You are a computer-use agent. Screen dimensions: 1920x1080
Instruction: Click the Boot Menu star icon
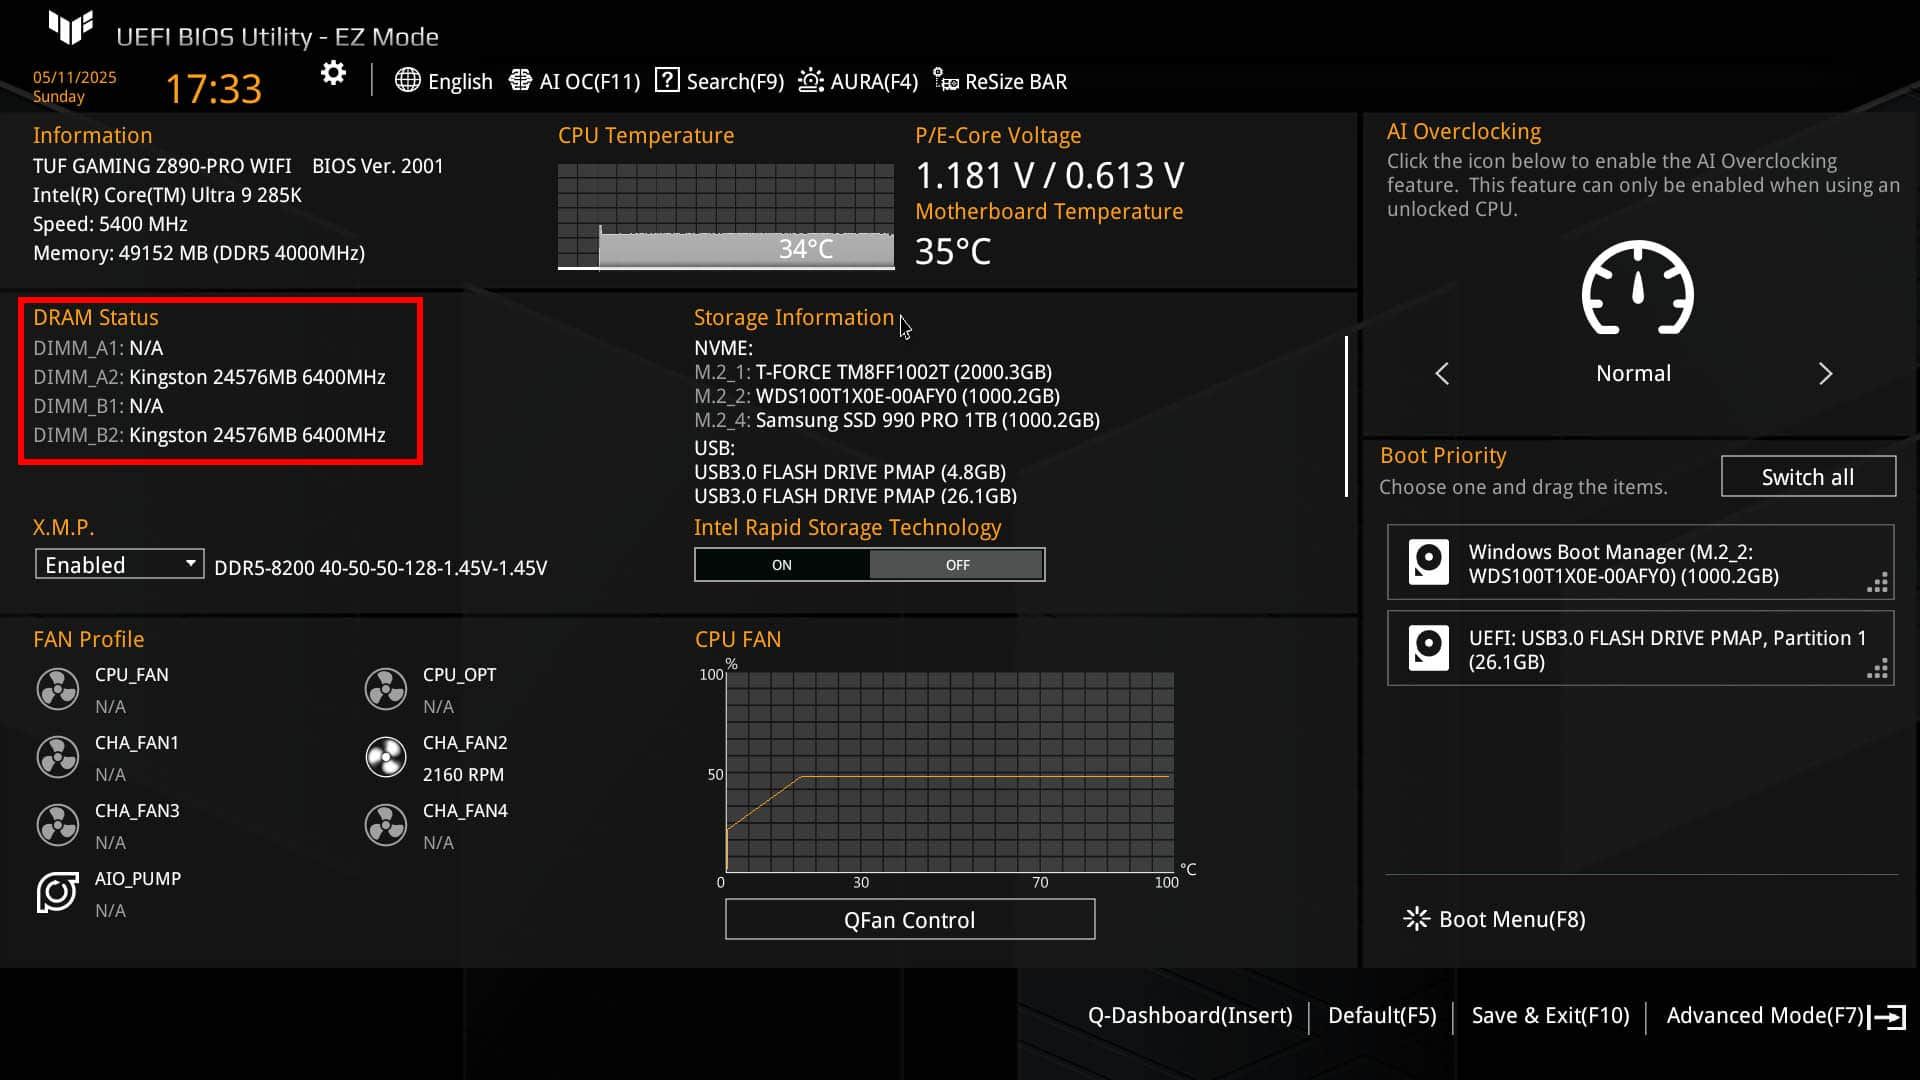tap(1416, 919)
